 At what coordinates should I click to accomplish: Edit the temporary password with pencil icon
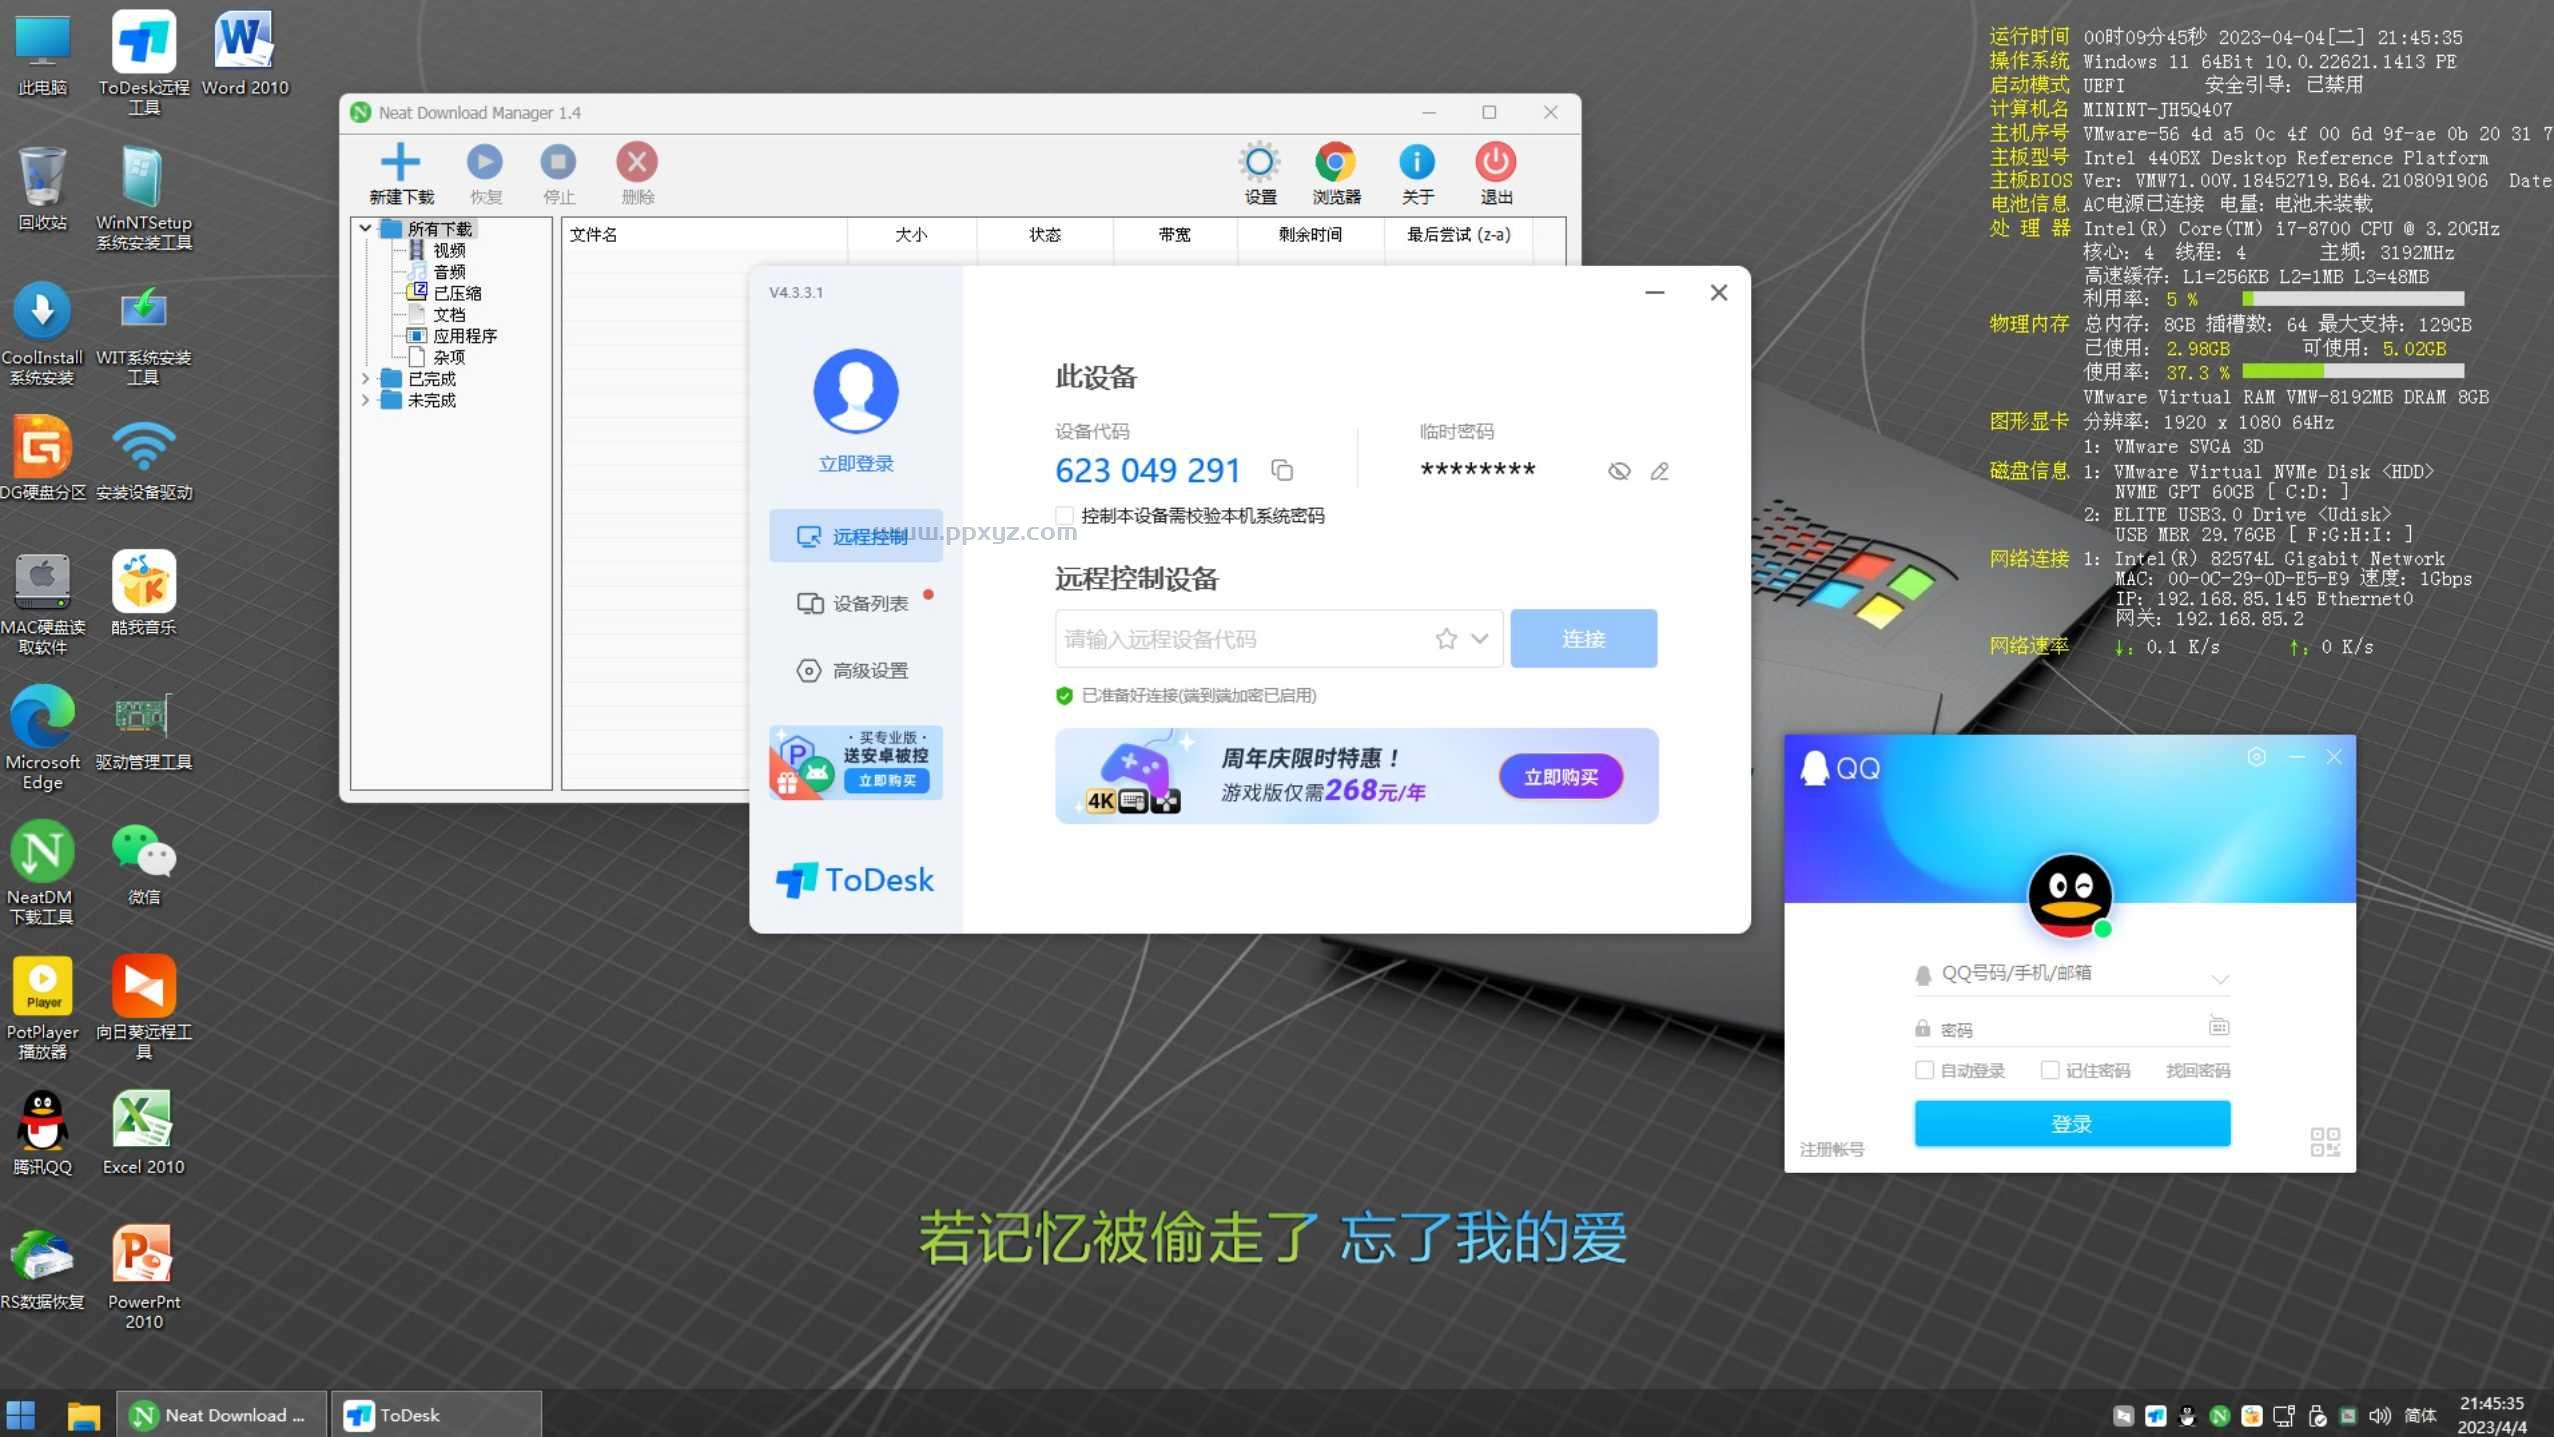[1658, 470]
